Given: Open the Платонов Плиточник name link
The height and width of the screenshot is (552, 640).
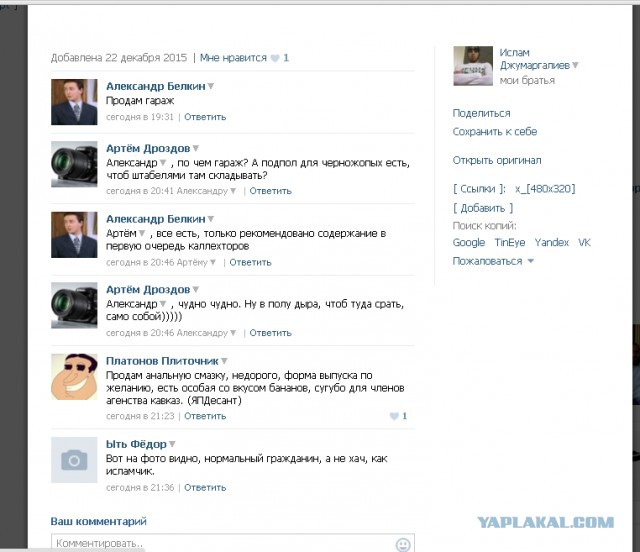Looking at the screenshot, I should 162,361.
